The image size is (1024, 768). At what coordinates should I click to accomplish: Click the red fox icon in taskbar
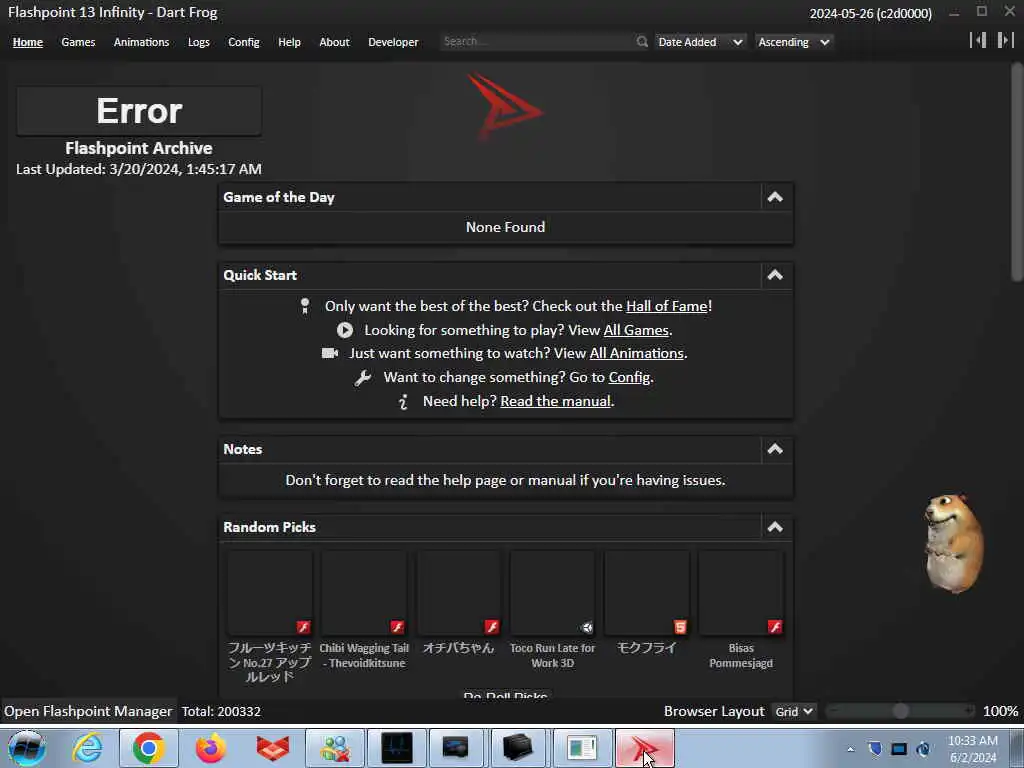[x=273, y=748]
